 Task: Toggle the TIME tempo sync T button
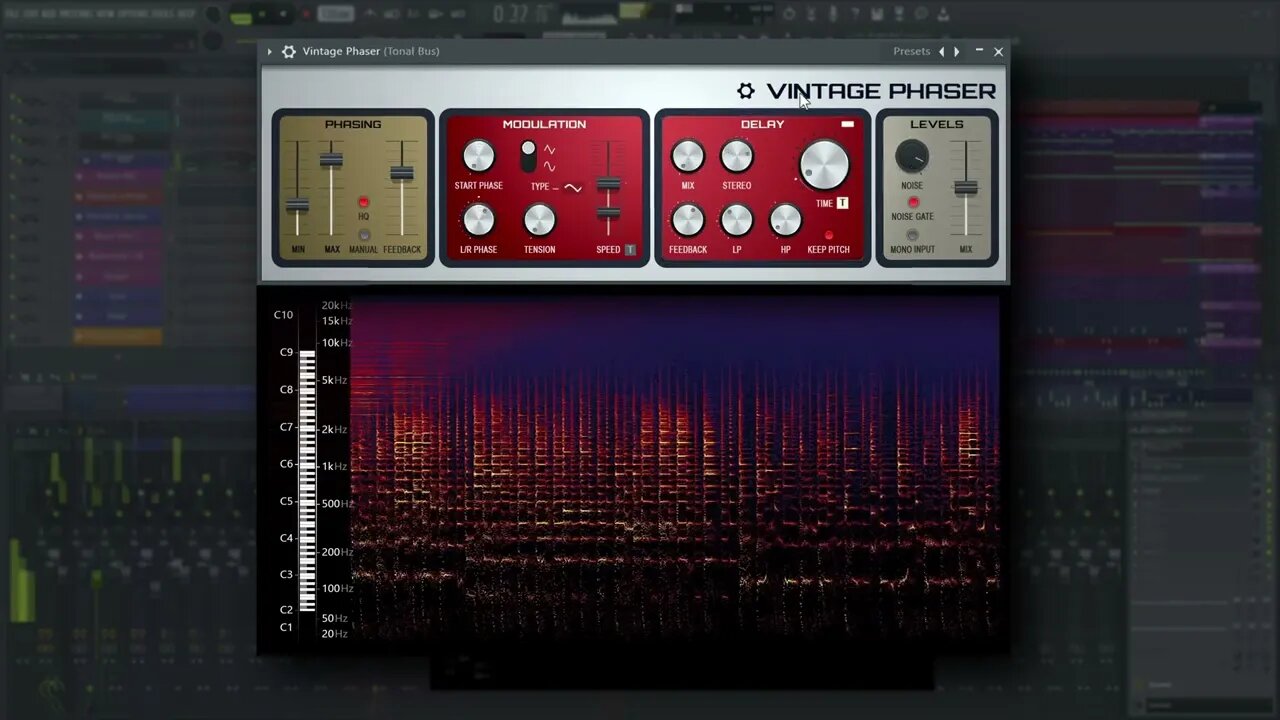point(842,203)
